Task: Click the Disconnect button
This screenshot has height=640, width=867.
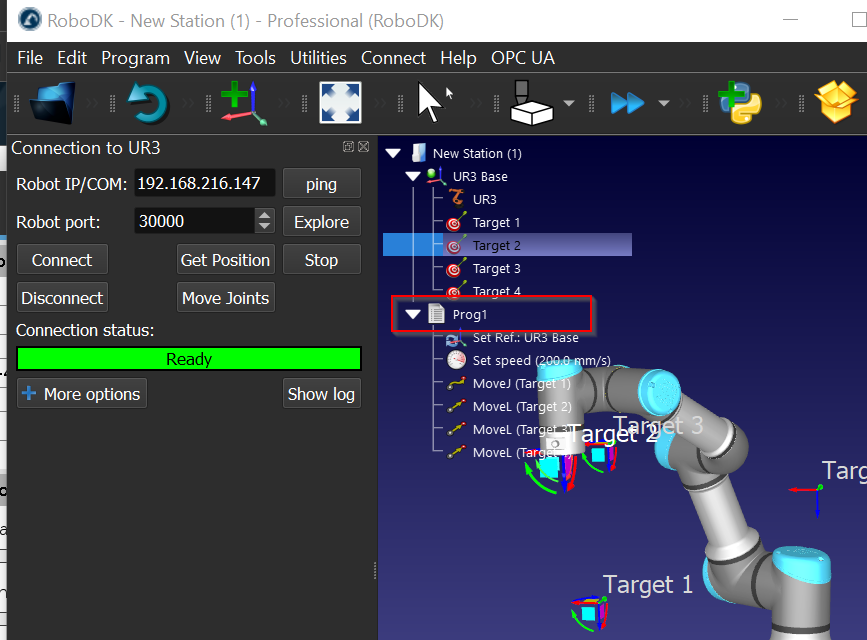Action: point(62,298)
